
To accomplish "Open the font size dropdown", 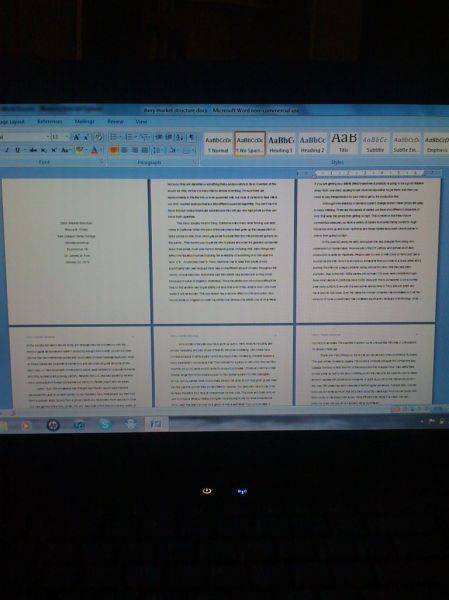I will (67, 137).
